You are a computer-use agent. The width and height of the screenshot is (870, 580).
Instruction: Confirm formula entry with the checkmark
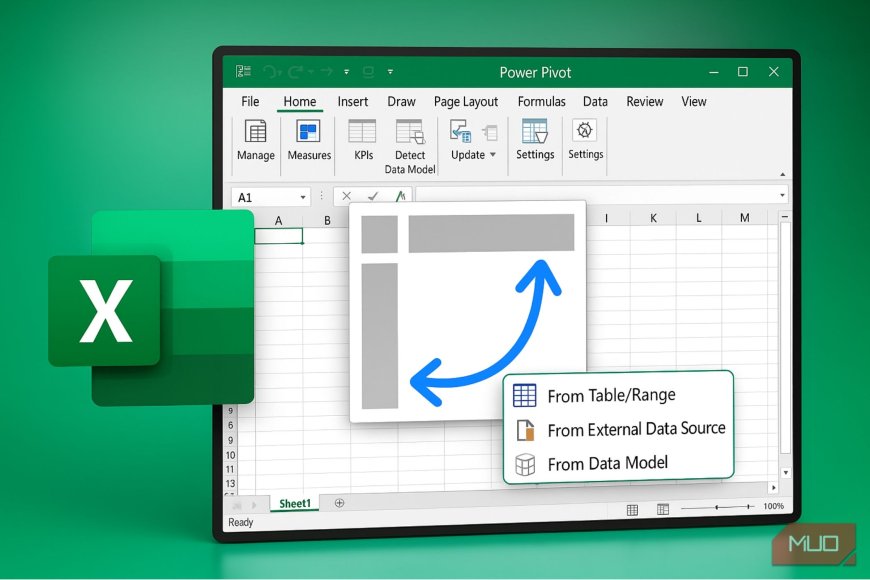point(373,195)
